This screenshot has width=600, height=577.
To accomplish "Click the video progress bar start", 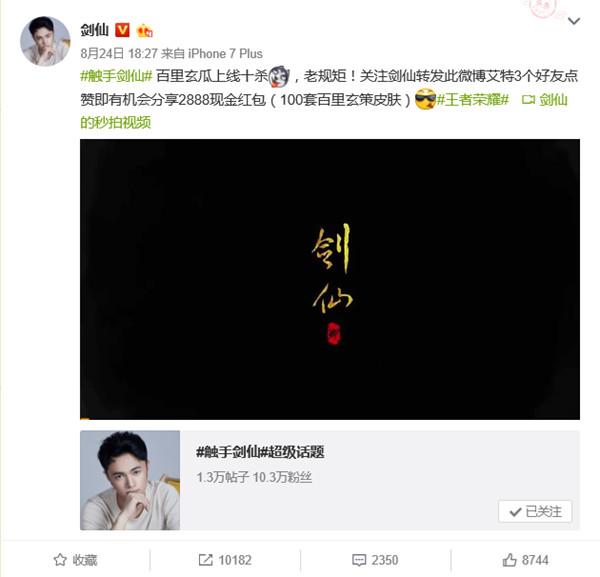I will coord(85,419).
